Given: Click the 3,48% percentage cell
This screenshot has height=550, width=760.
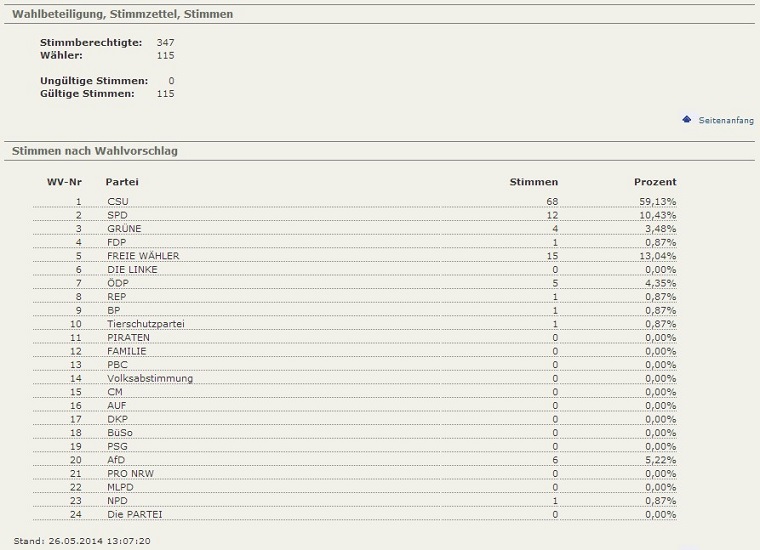Looking at the screenshot, I should tap(660, 229).
